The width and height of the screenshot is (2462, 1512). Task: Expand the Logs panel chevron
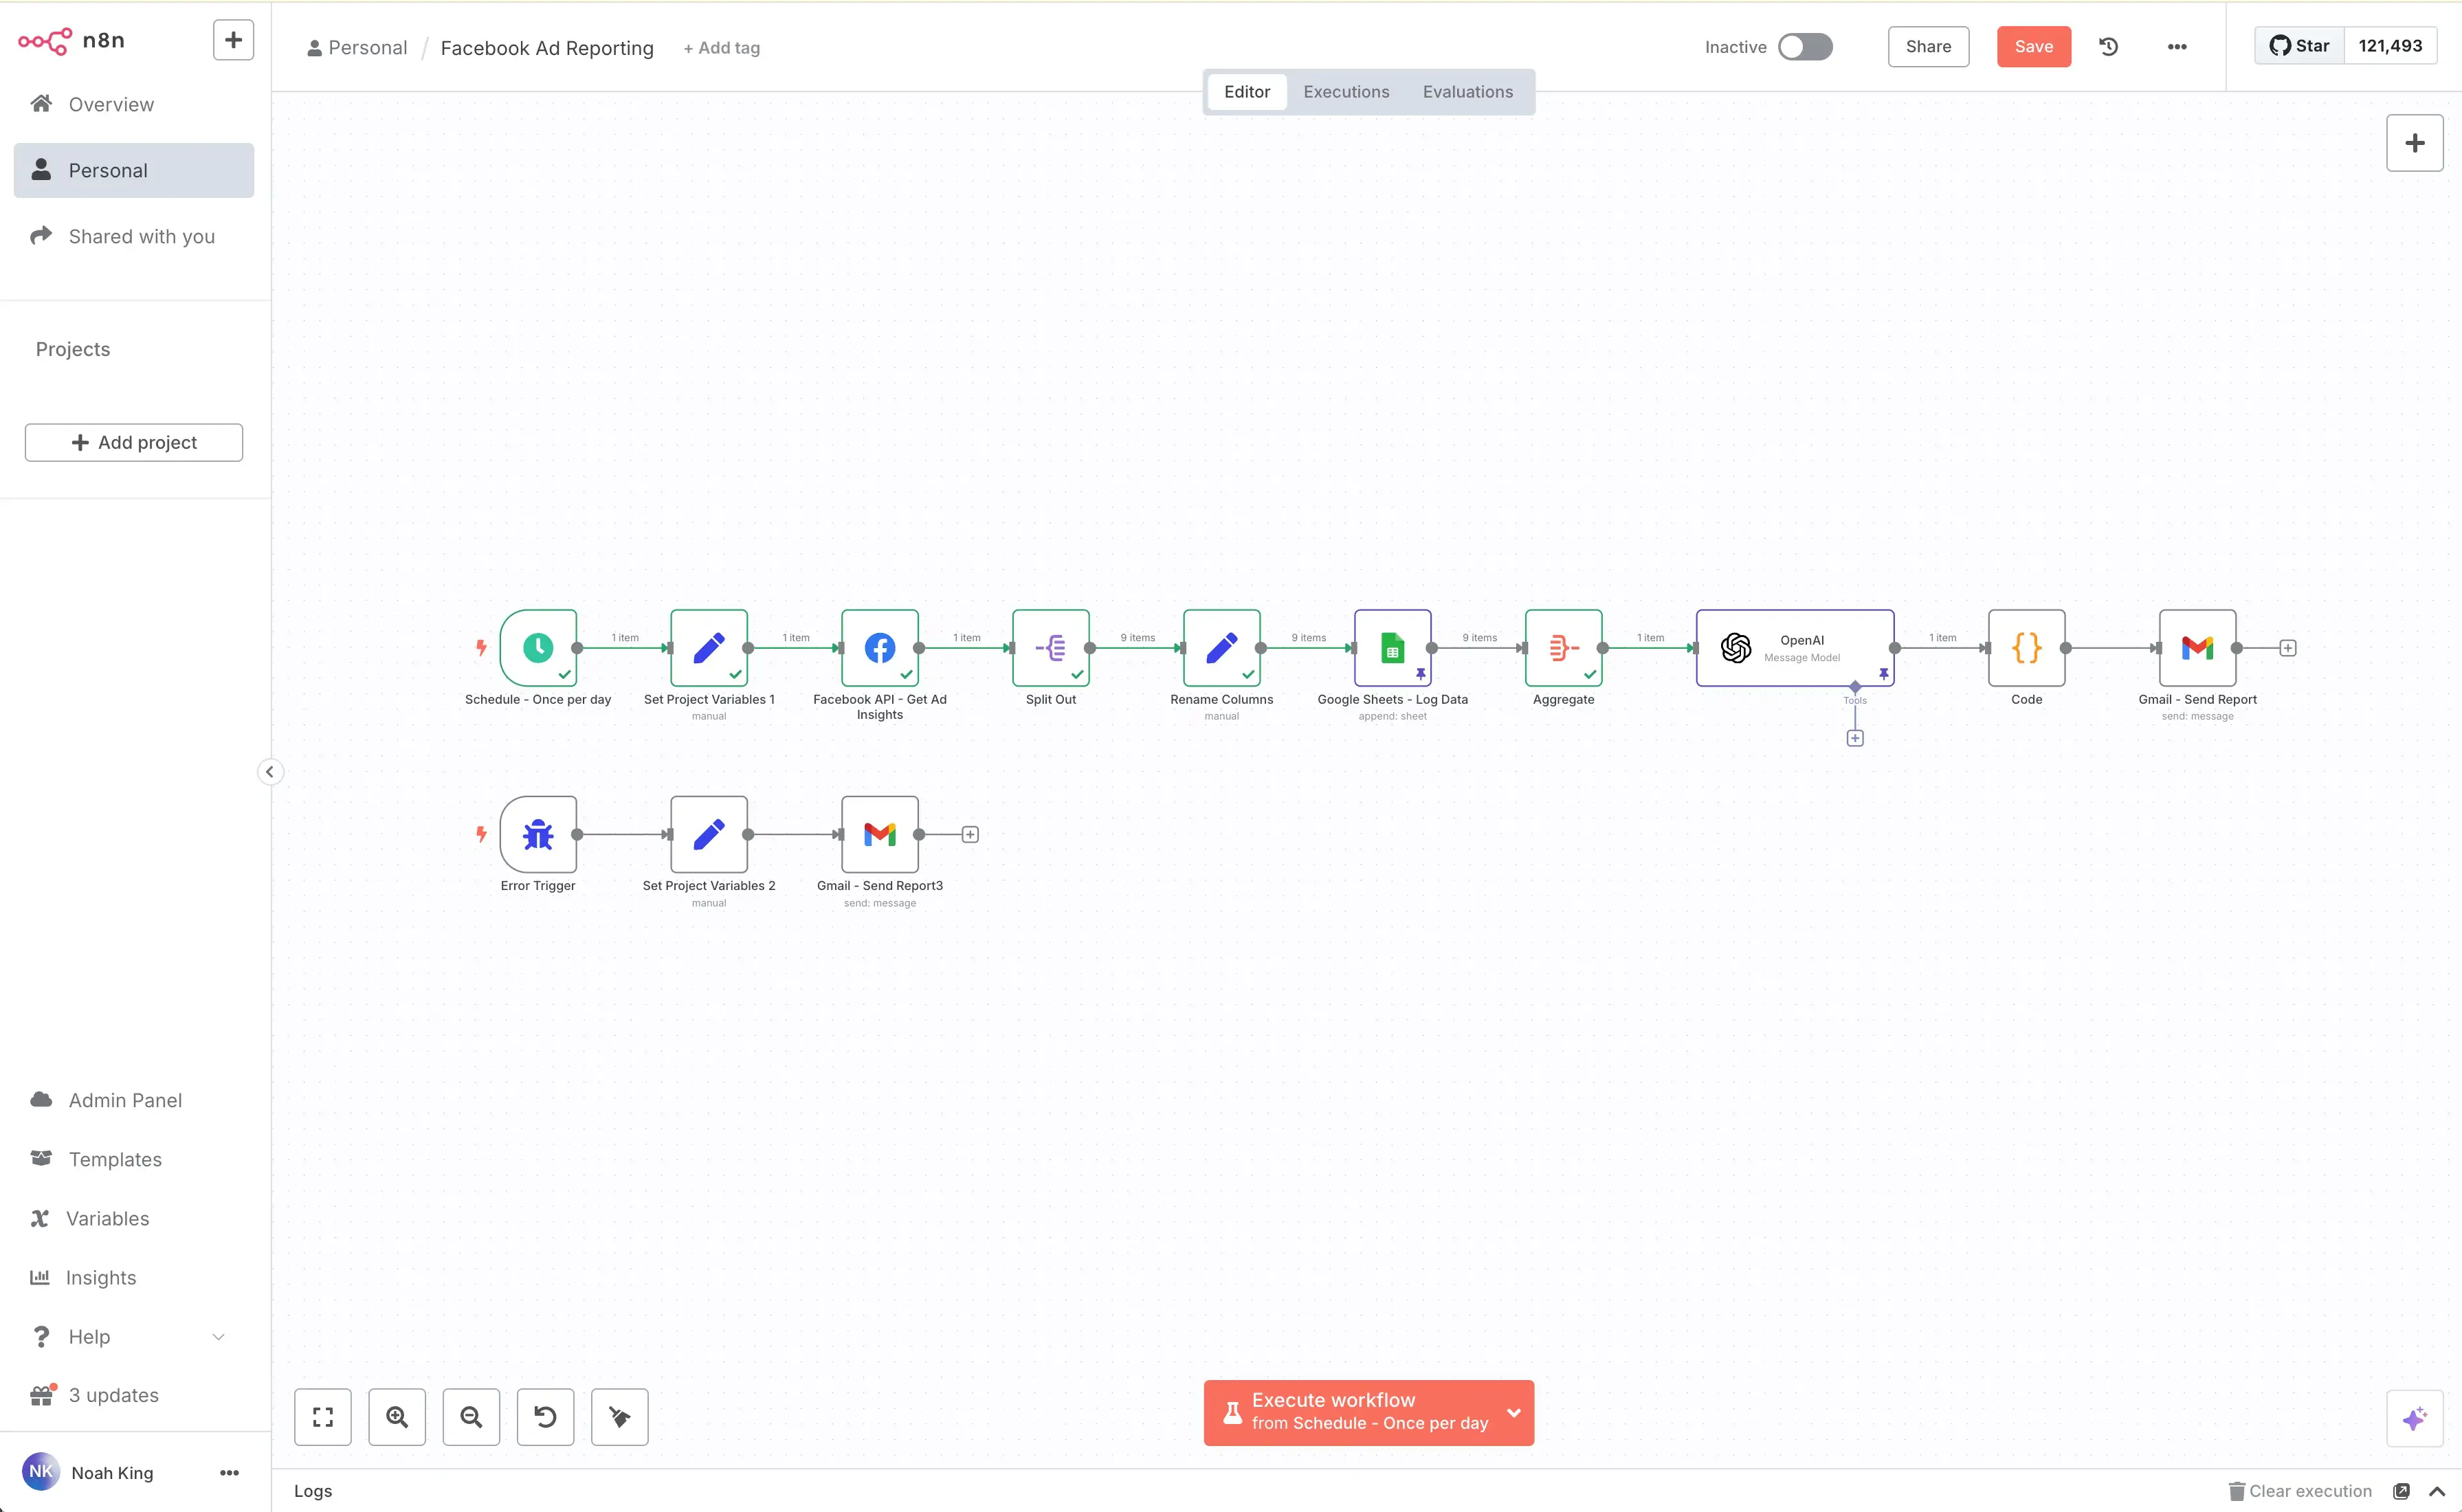2437,1491
